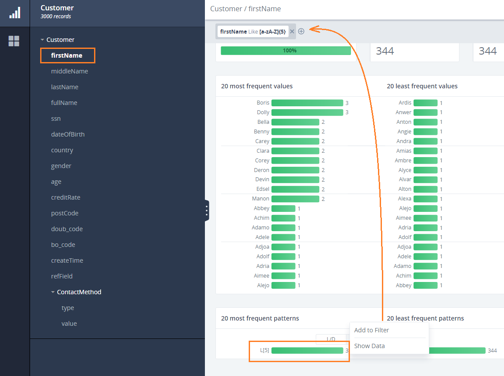This screenshot has width=504, height=376.
Task: Click the Boris frequency bar
Action: point(307,103)
